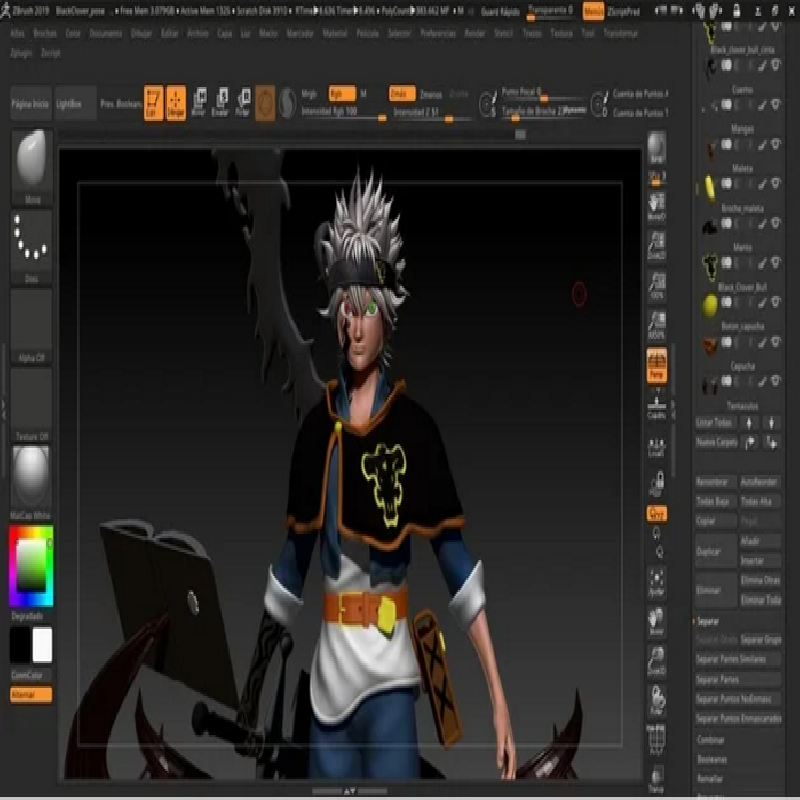Open the Alpha Off picker
Viewport: 800px width, 800px height.
(x=31, y=327)
